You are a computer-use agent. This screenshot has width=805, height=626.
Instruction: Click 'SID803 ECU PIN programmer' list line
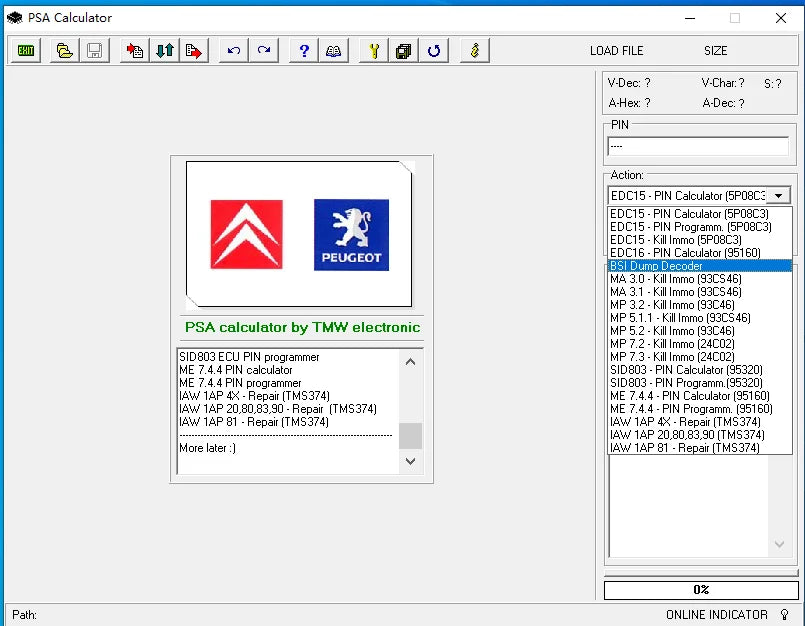[x=249, y=357]
